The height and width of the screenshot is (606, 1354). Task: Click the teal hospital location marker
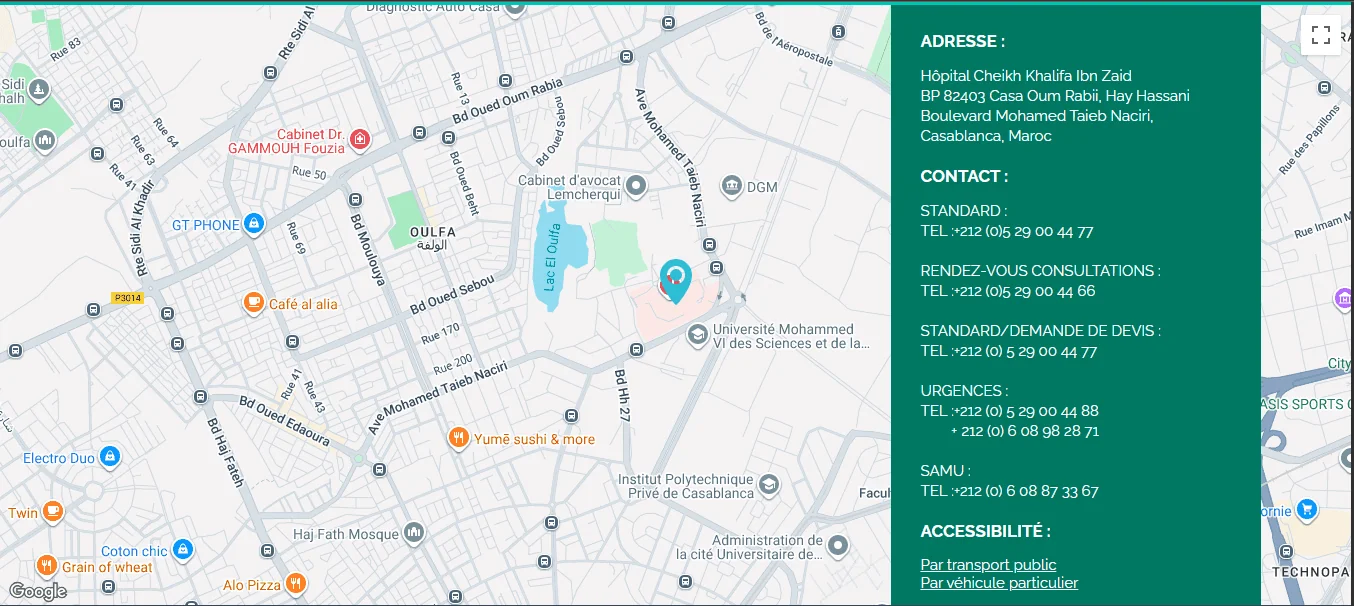[676, 281]
